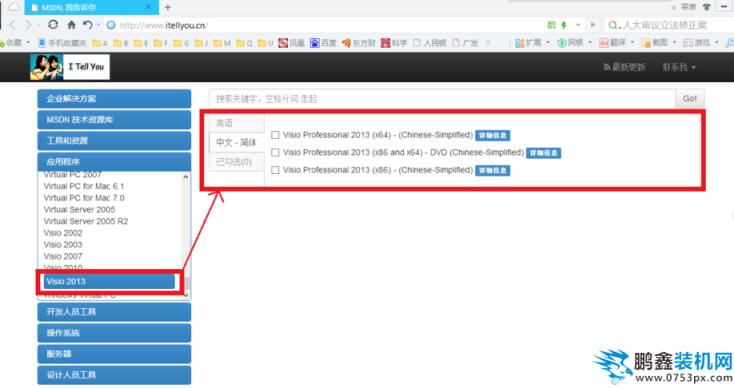This screenshot has height=388, width=734.
Task: Expand the 开发人员工具 category
Action: [114, 312]
